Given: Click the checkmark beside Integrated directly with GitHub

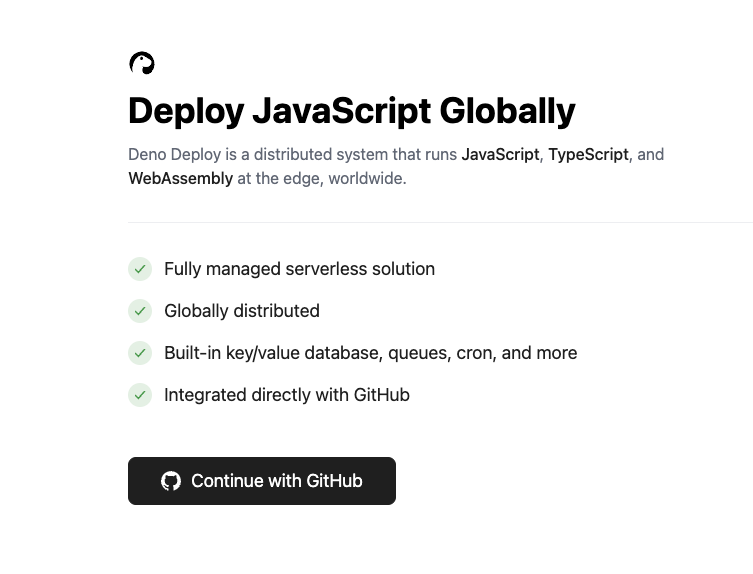Looking at the screenshot, I should click(x=140, y=395).
